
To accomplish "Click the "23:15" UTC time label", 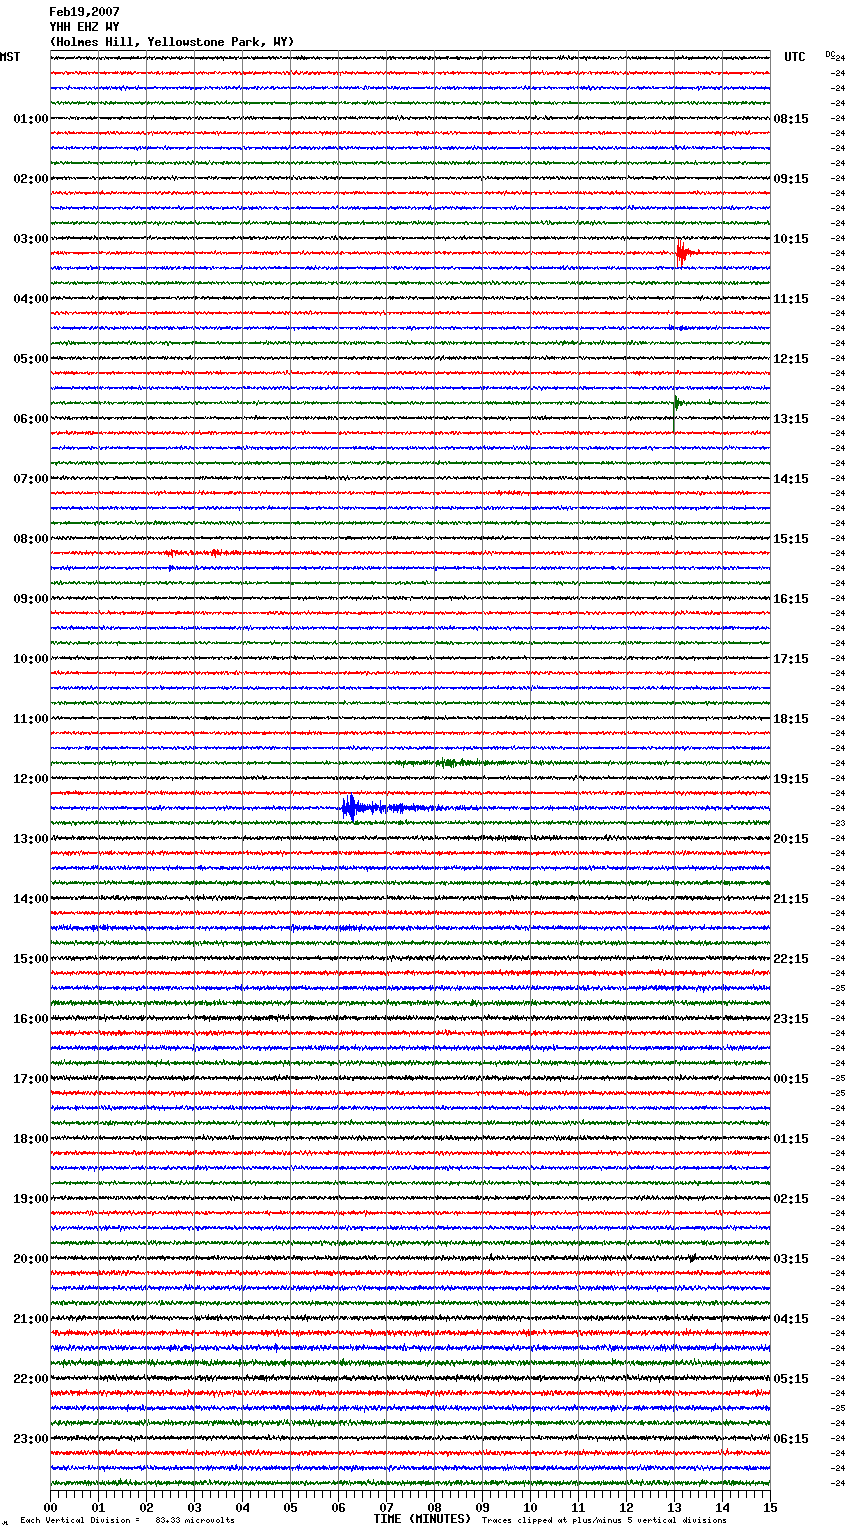I will click(791, 1019).
